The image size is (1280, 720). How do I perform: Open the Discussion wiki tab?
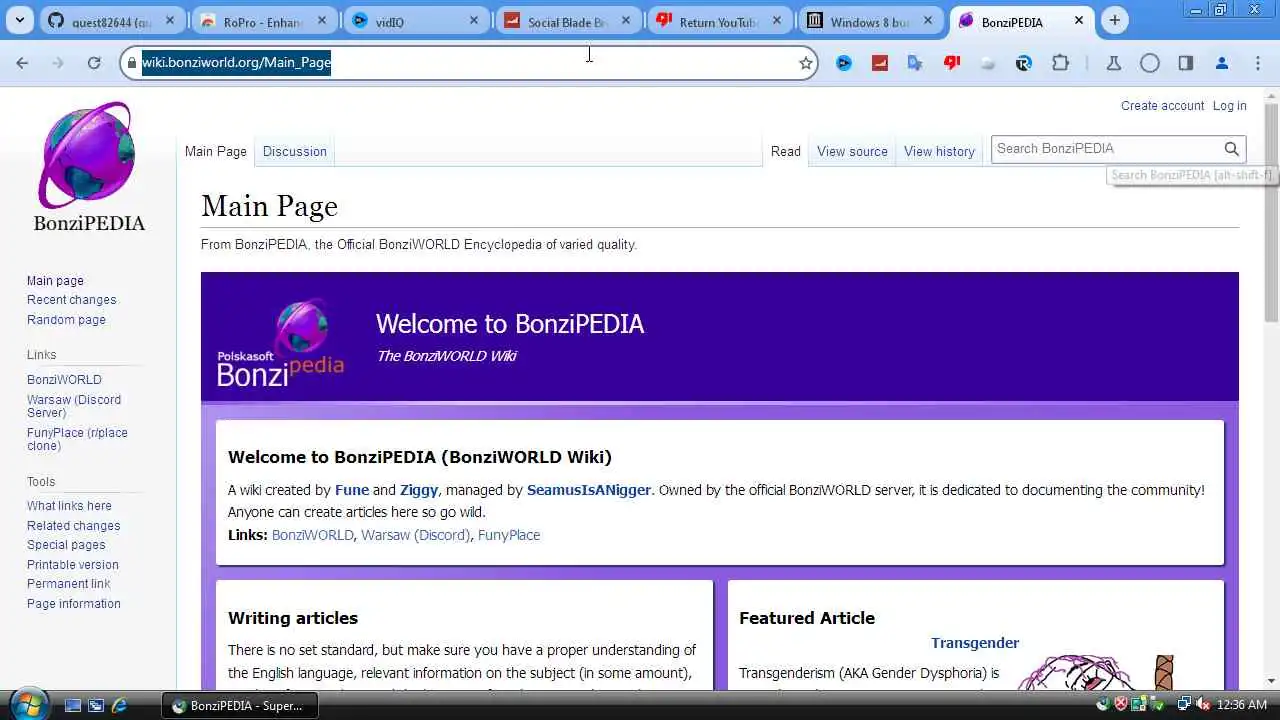295,152
